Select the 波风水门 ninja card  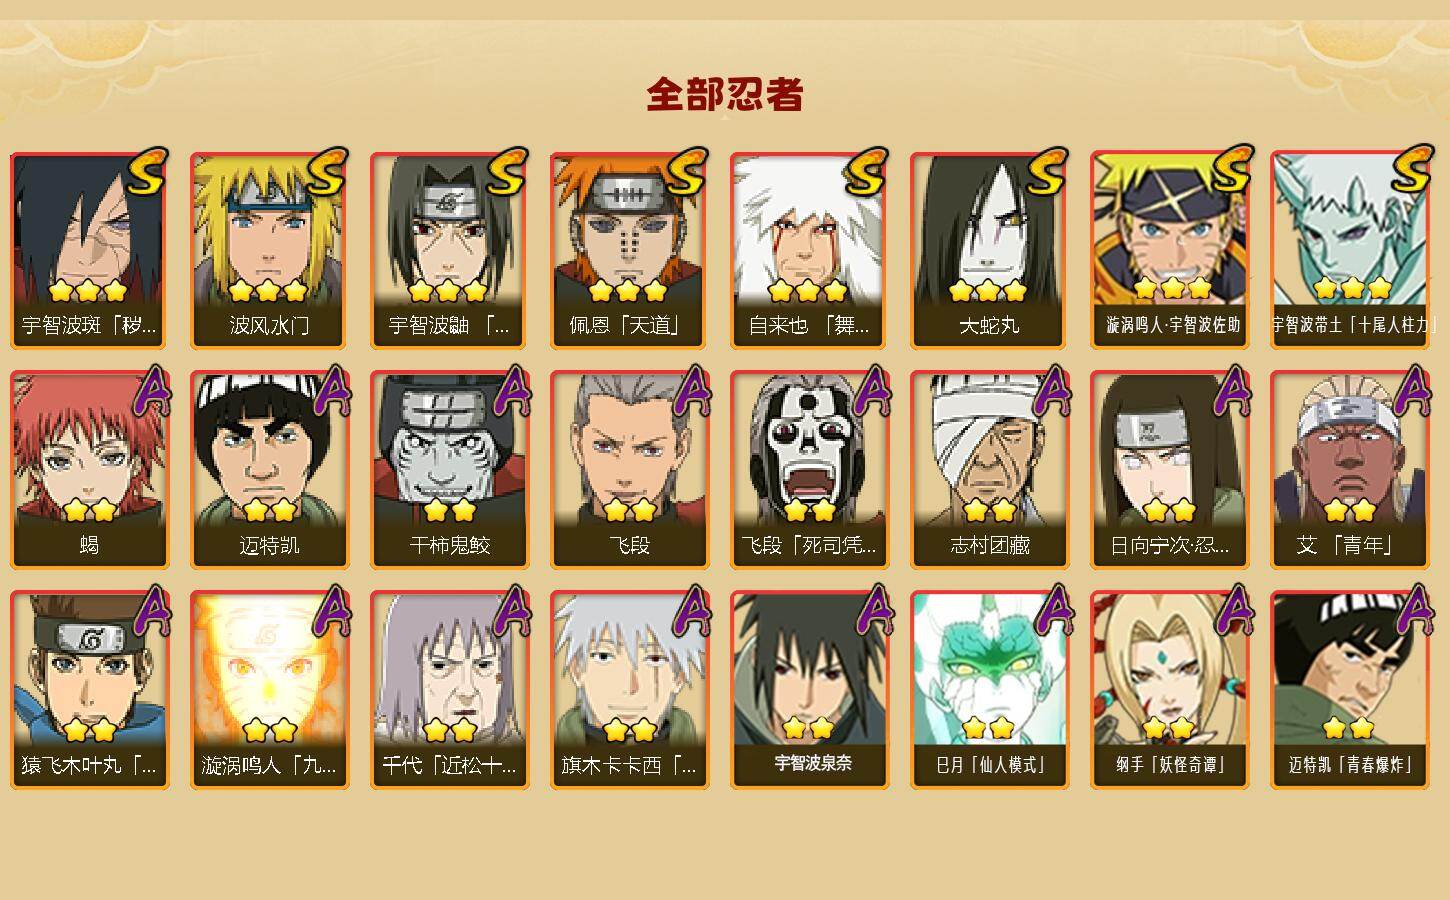269,250
